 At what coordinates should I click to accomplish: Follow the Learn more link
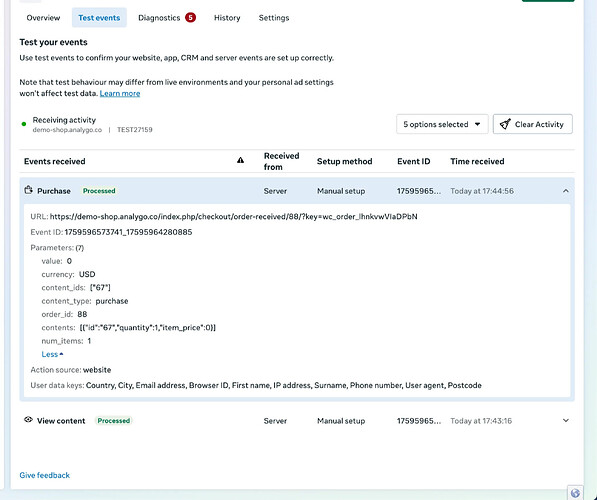[x=120, y=93]
